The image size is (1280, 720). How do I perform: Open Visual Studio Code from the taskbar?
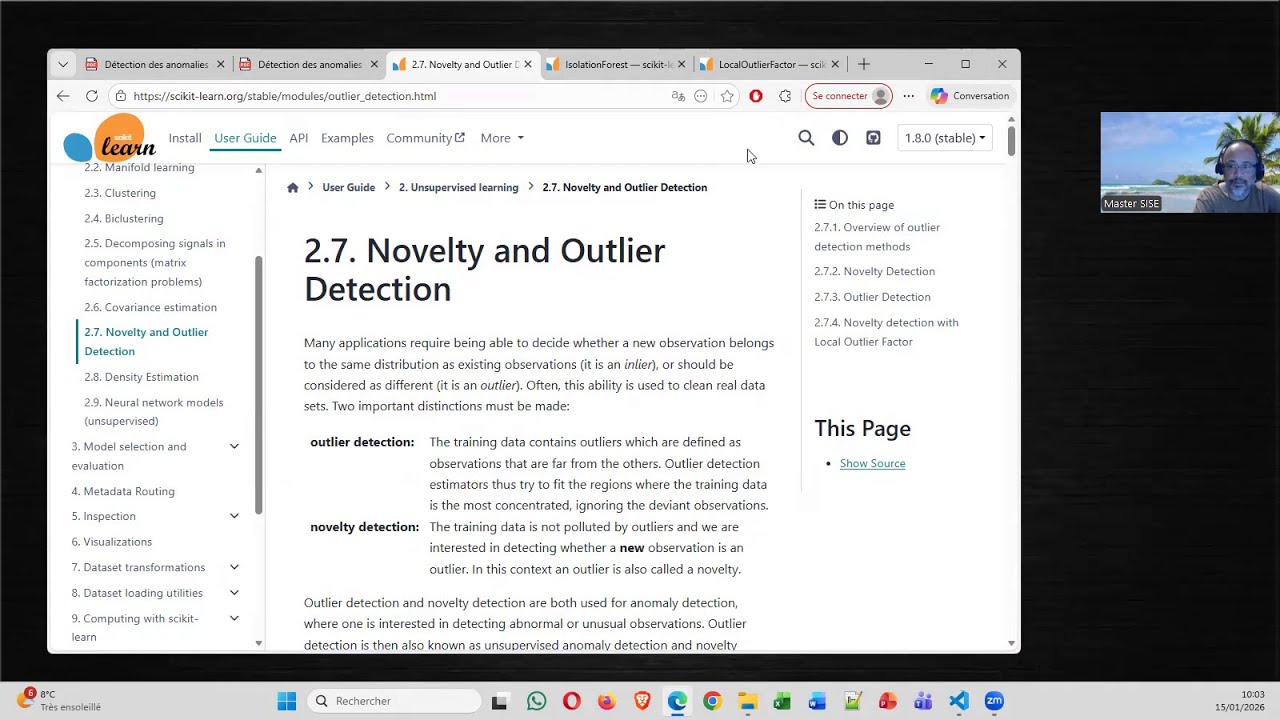(x=959, y=701)
